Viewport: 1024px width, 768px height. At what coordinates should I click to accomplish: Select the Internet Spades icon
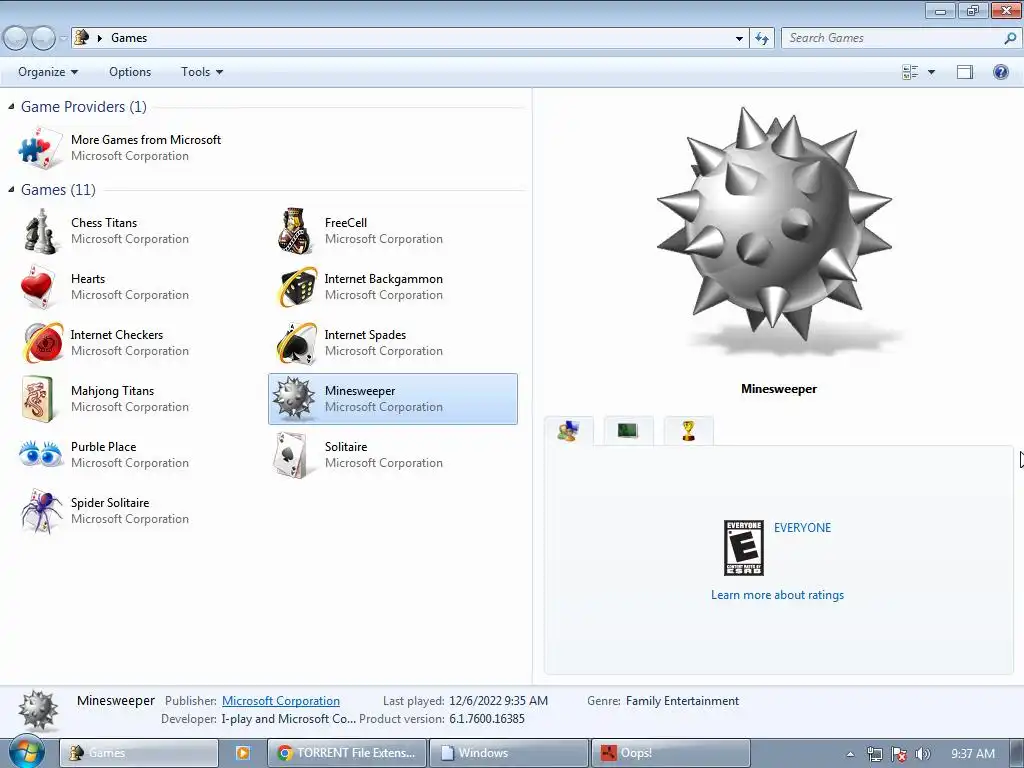point(297,343)
